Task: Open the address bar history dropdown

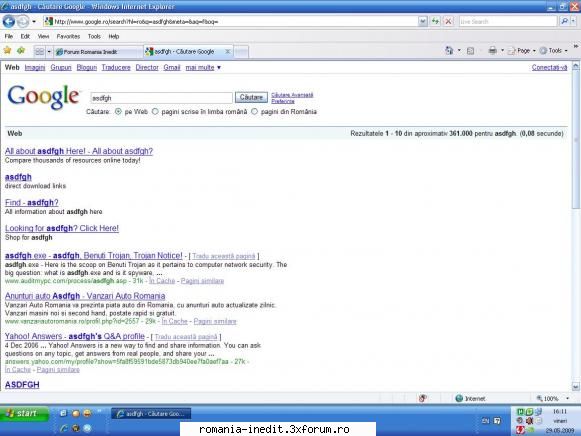Action: coord(422,21)
